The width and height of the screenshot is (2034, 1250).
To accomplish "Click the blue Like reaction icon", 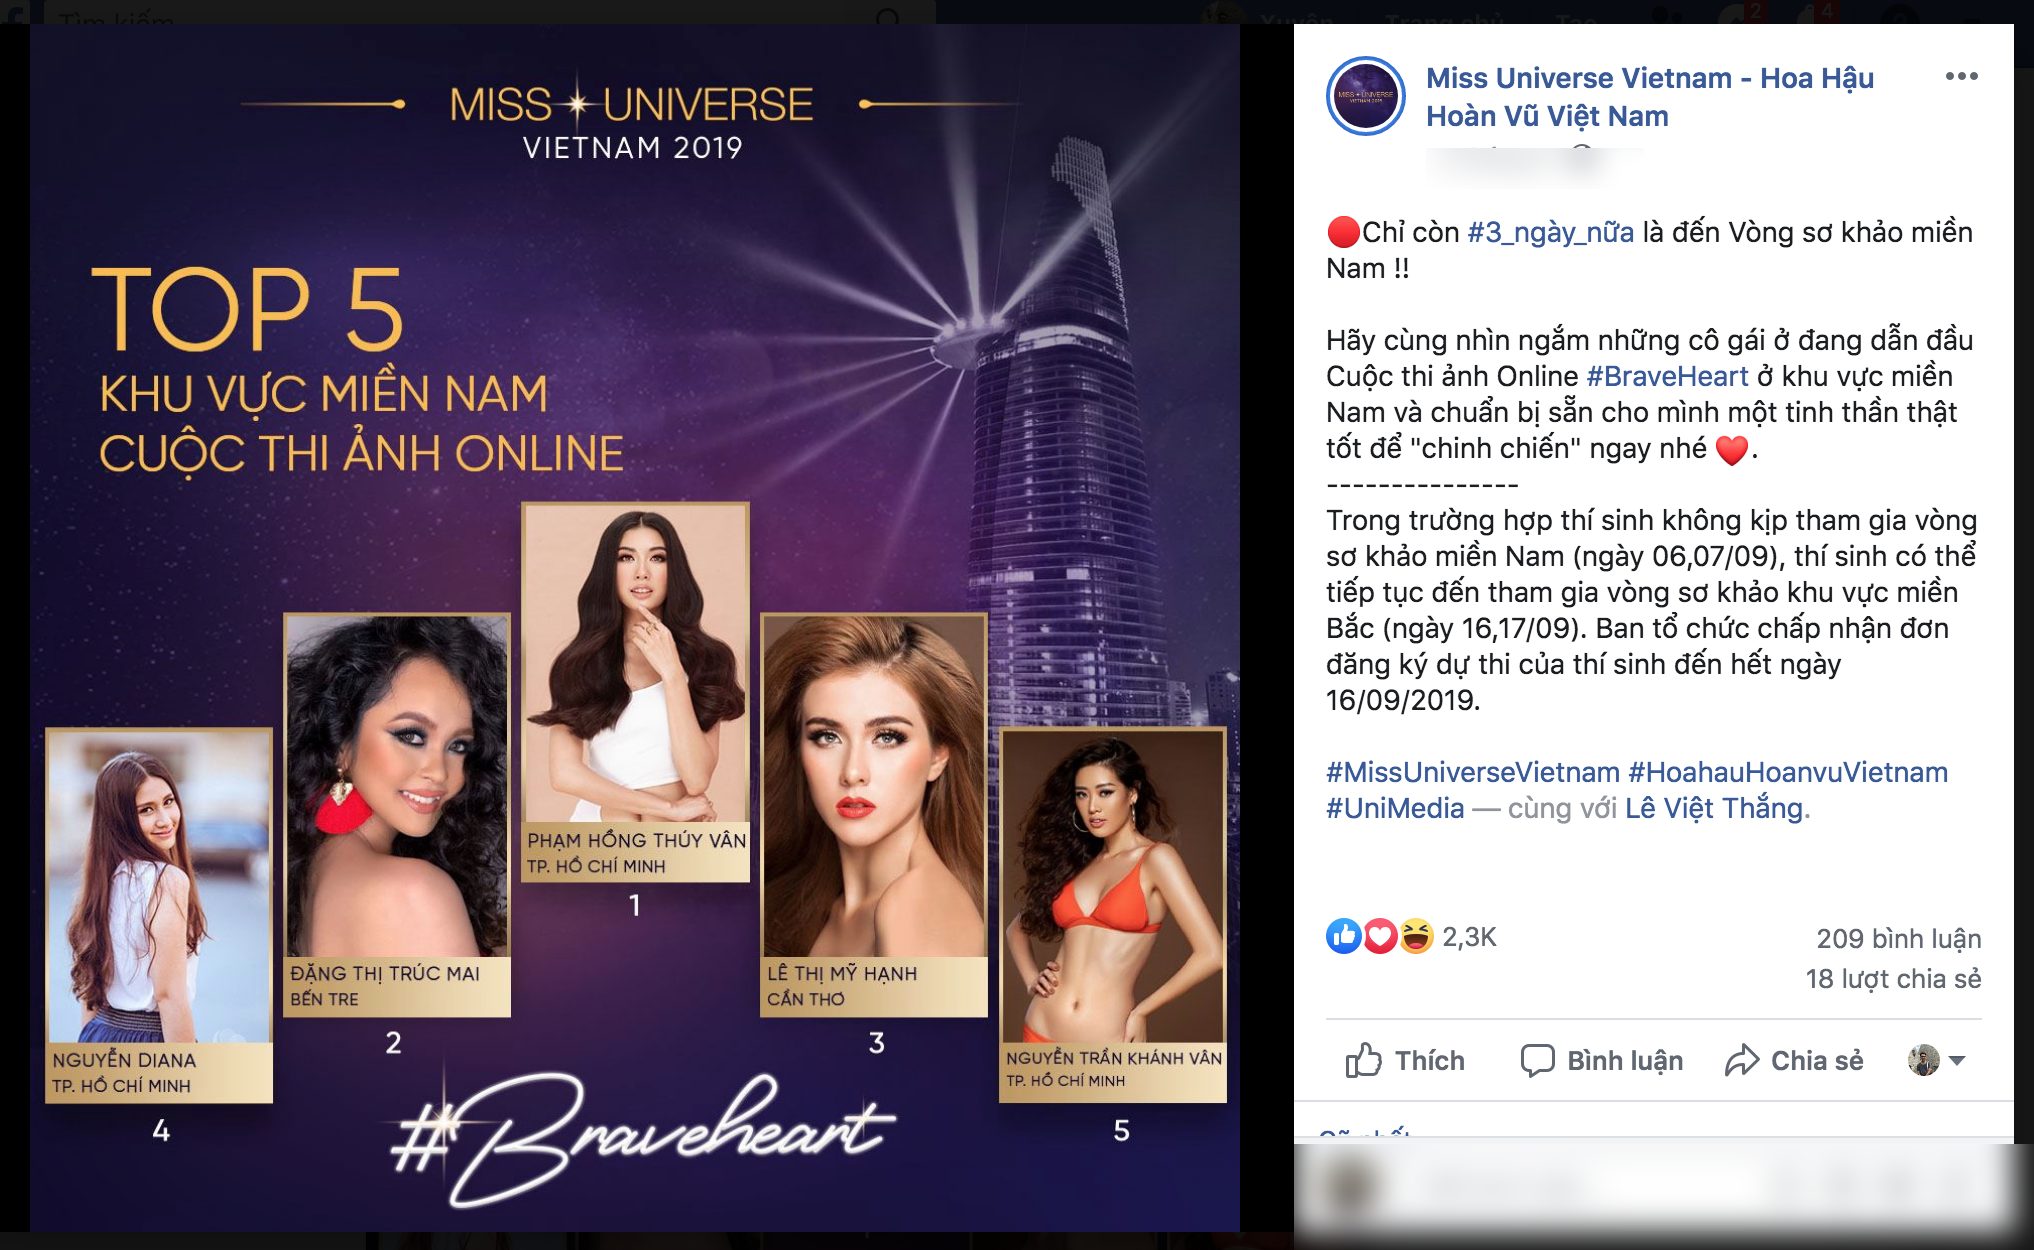I will click(x=1343, y=937).
